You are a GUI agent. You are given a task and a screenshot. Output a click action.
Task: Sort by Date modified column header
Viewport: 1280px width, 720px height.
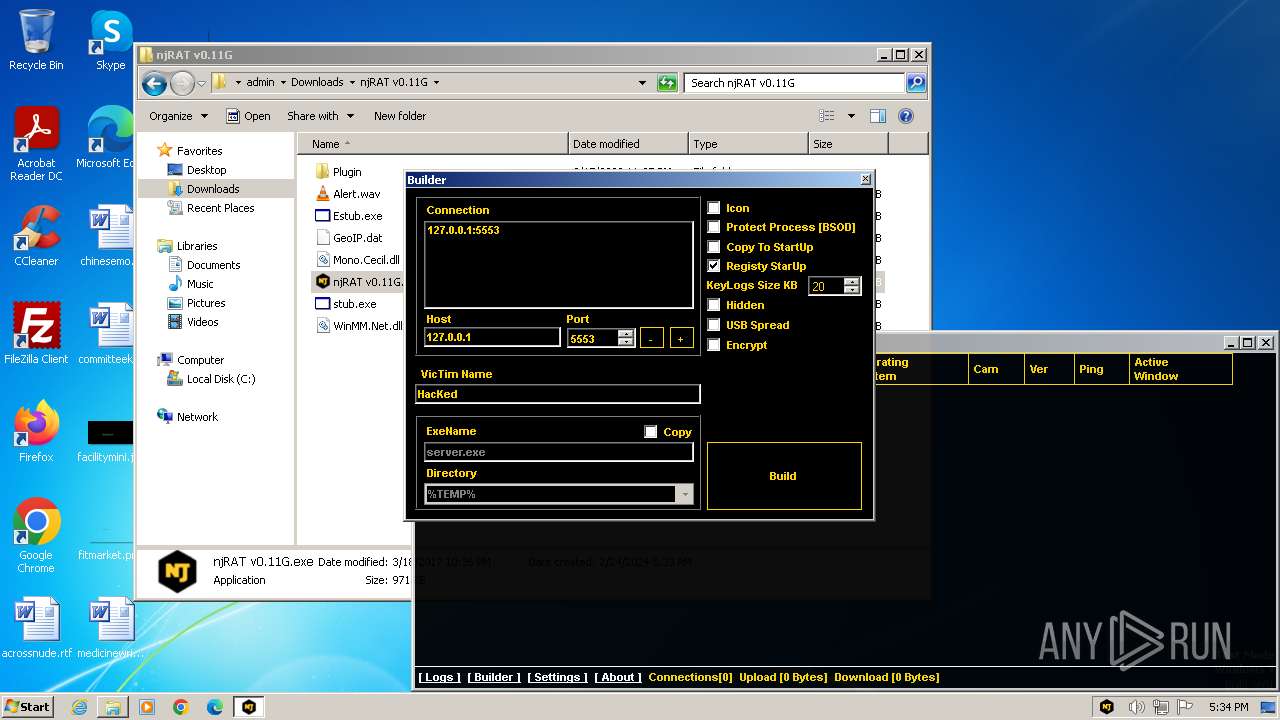(x=628, y=144)
